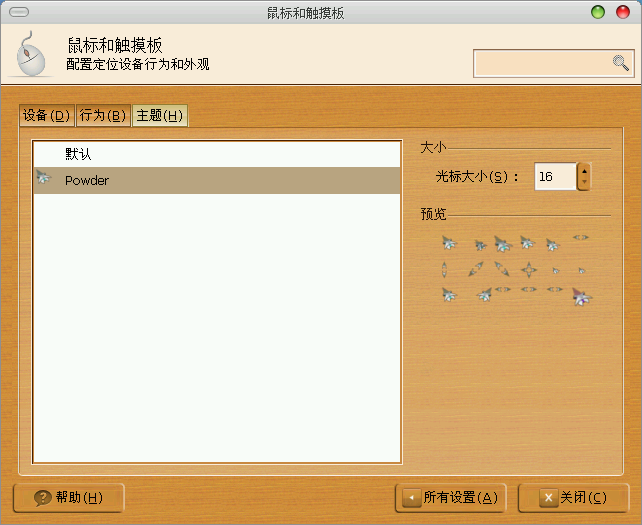Decrease cursor size with down arrow
642x525 pixels.
(584, 182)
